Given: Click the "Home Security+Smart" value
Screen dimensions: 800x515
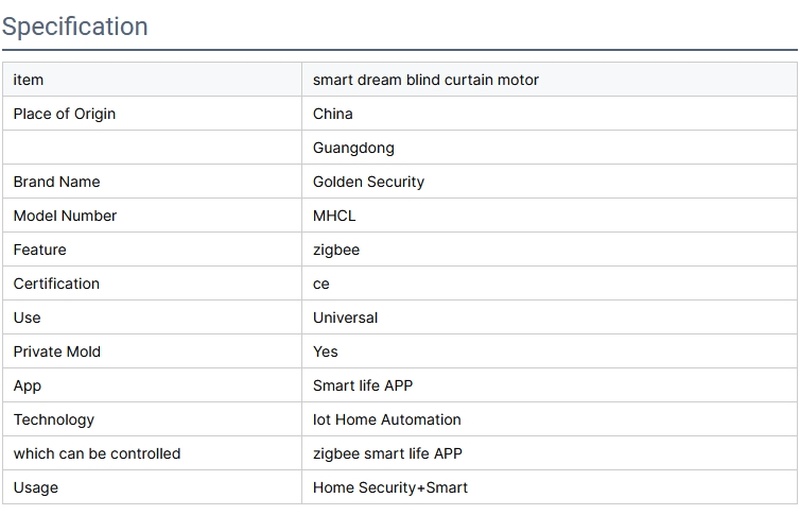Looking at the screenshot, I should click(x=390, y=488).
